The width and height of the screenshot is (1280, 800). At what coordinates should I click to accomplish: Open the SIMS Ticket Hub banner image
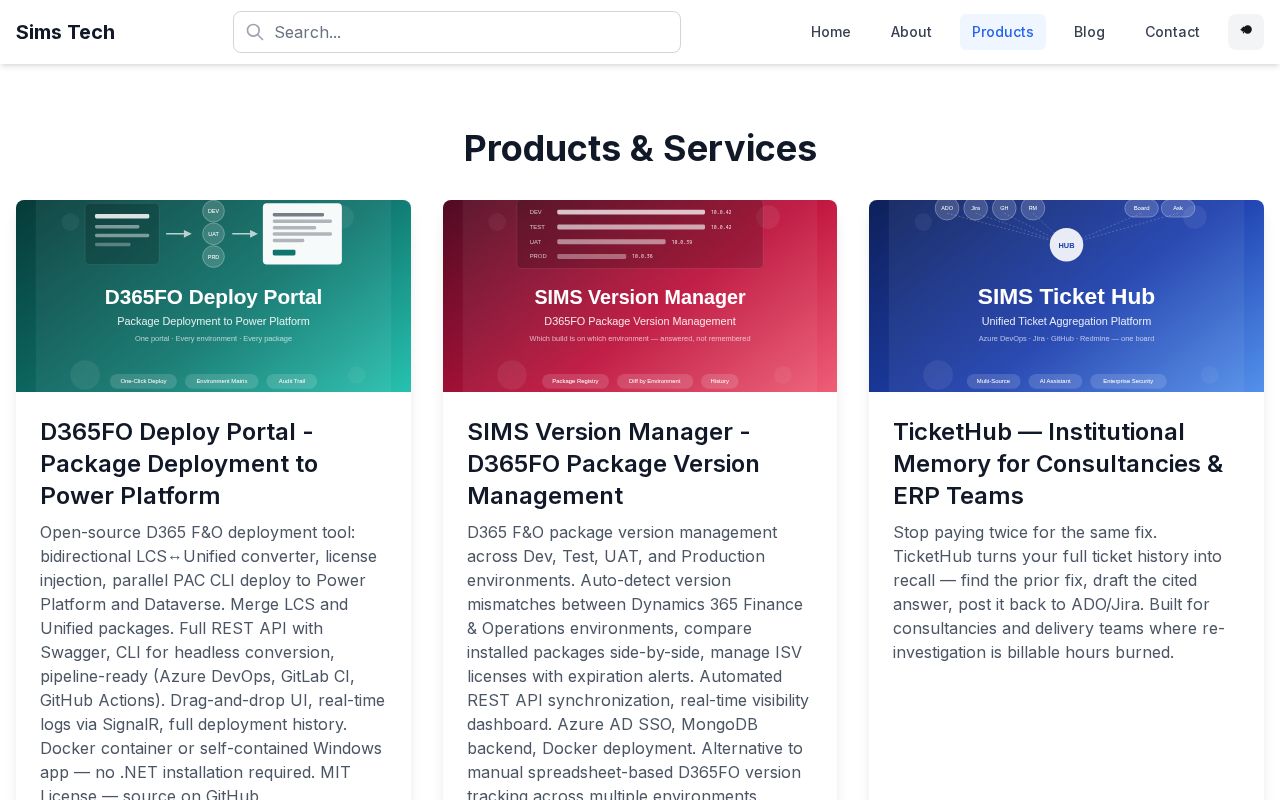(x=1066, y=296)
